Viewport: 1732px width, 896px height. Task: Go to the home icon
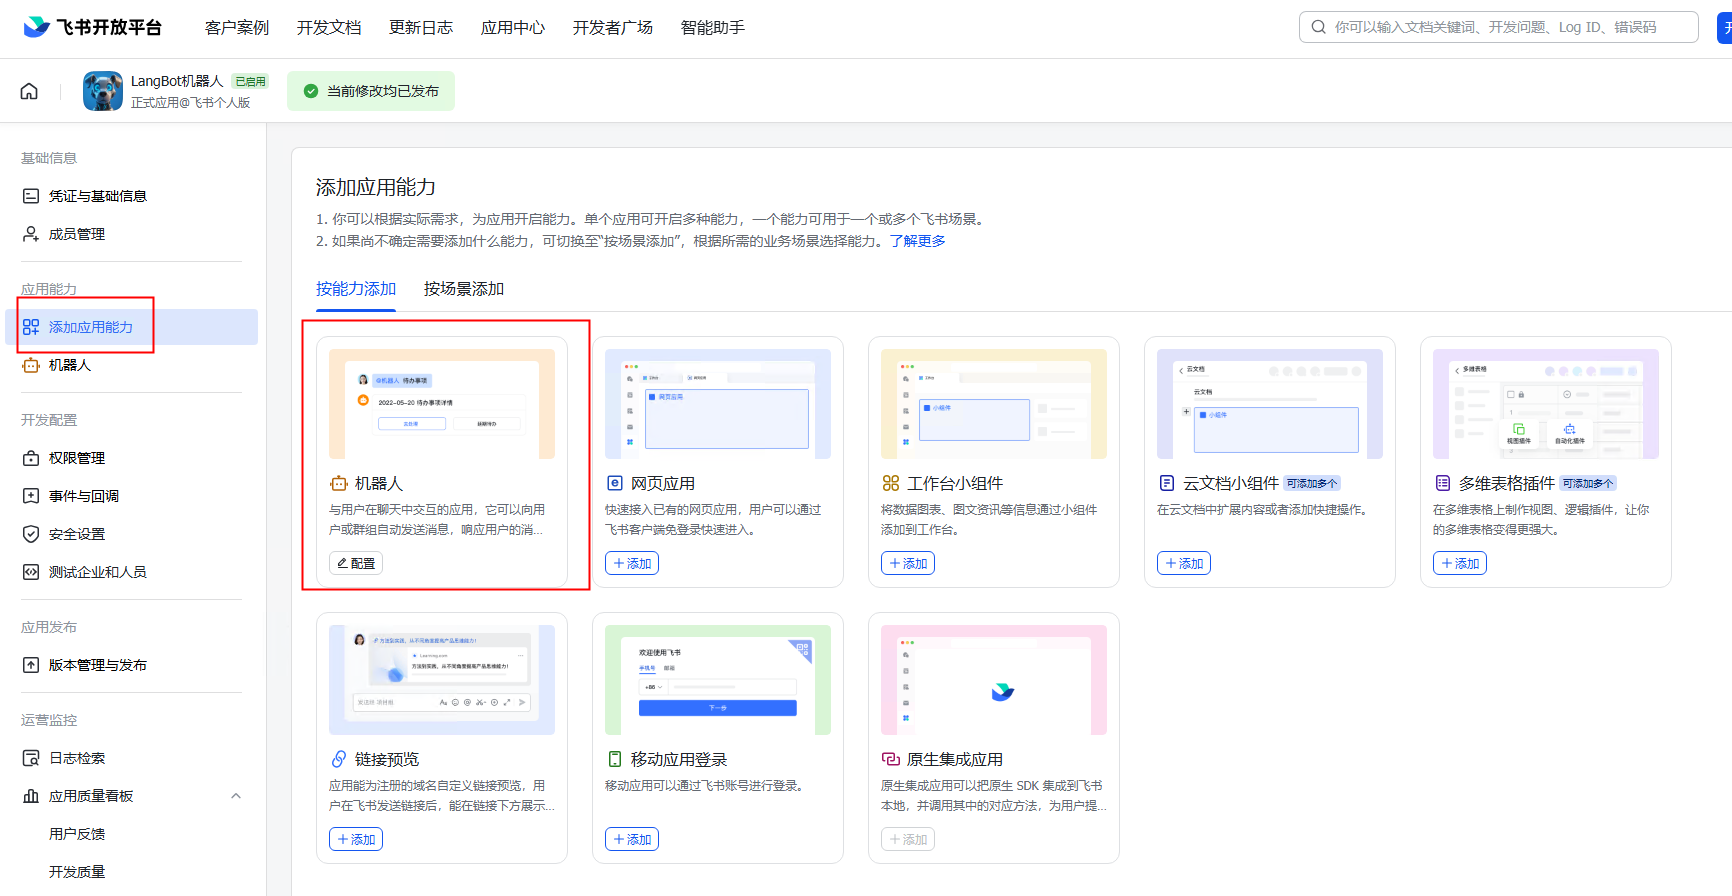29,91
